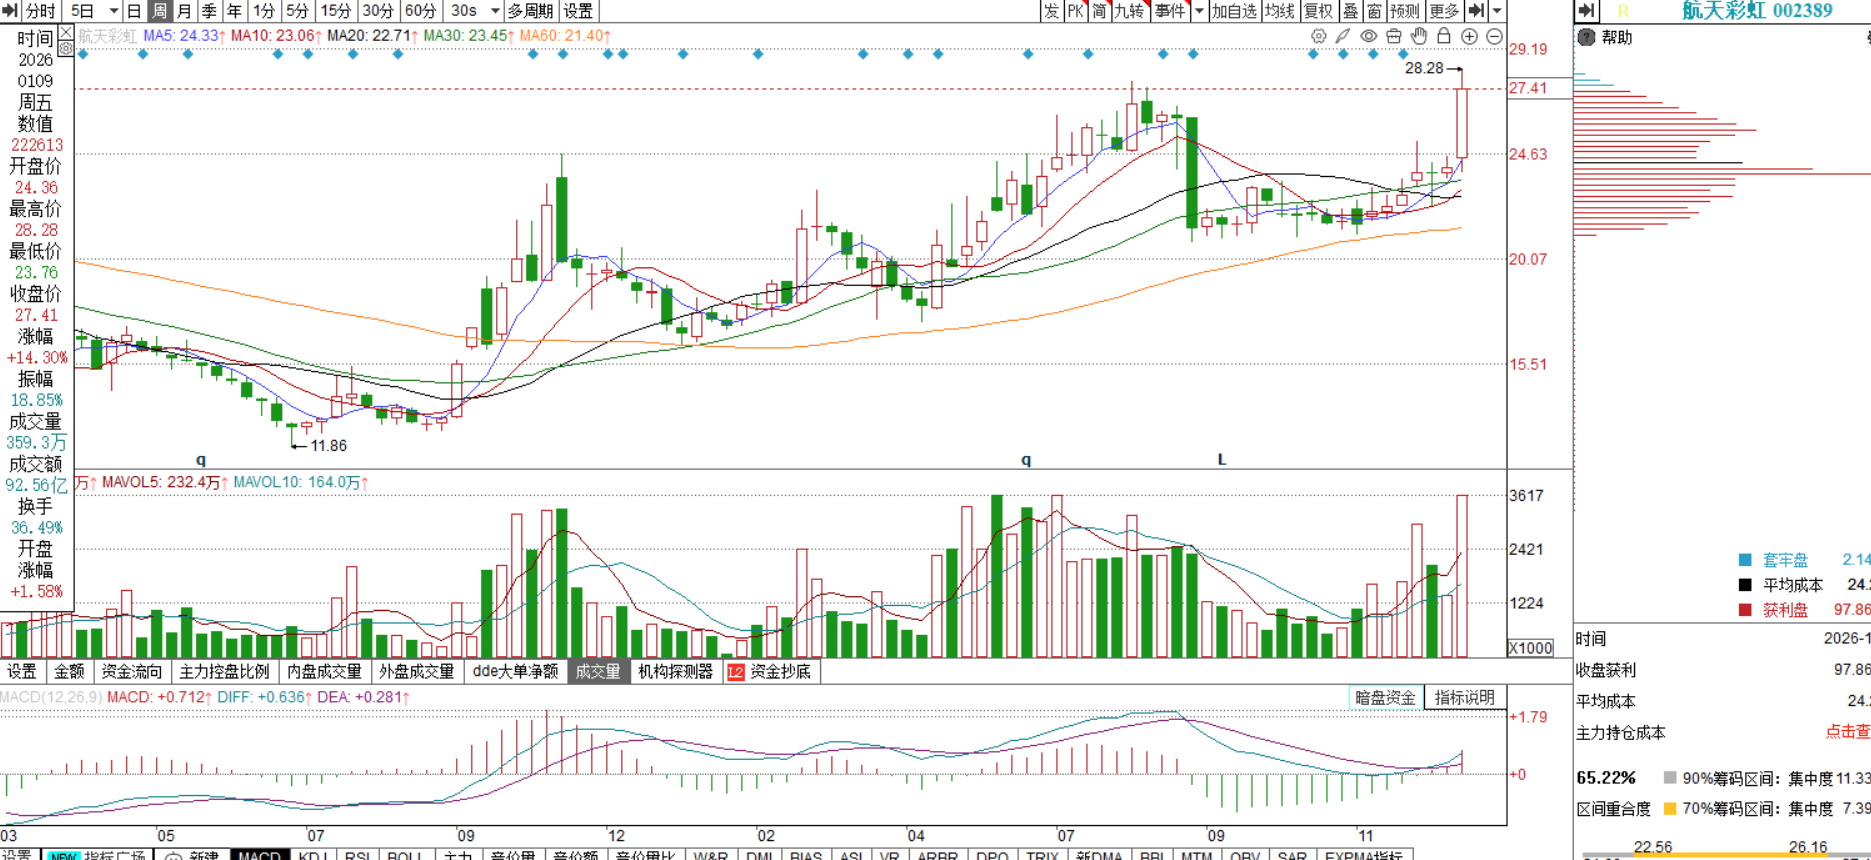Zoom out with the minus circle icon
1871x860 pixels.
1494,36
